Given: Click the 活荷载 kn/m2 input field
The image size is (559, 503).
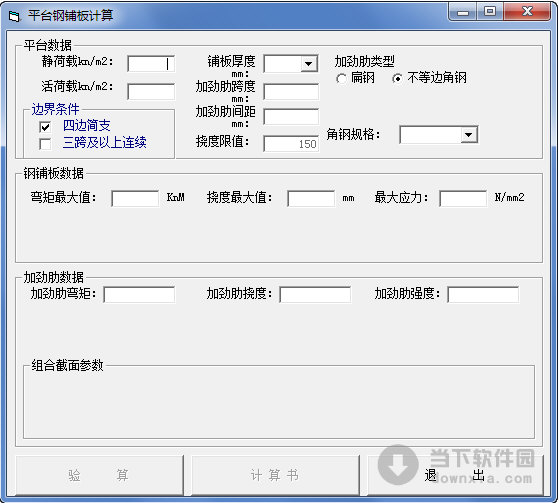Looking at the screenshot, I should (151, 92).
